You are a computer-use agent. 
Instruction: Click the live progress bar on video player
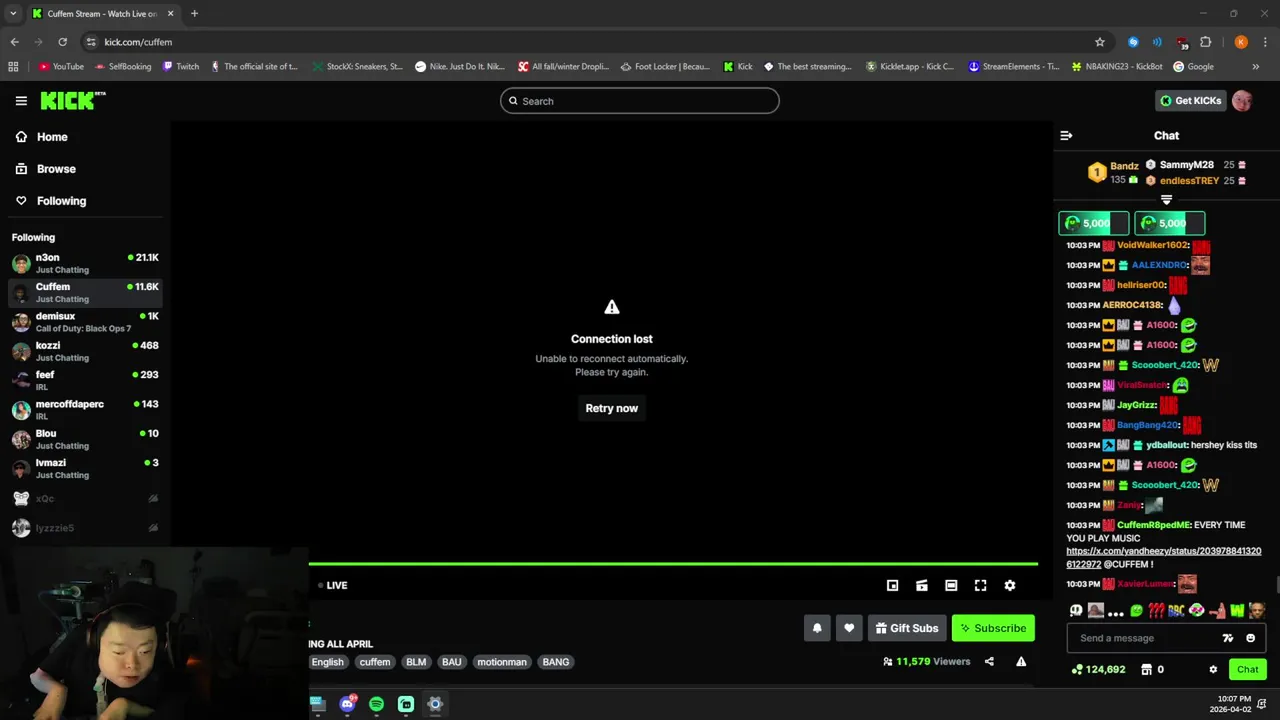[x=673, y=564]
